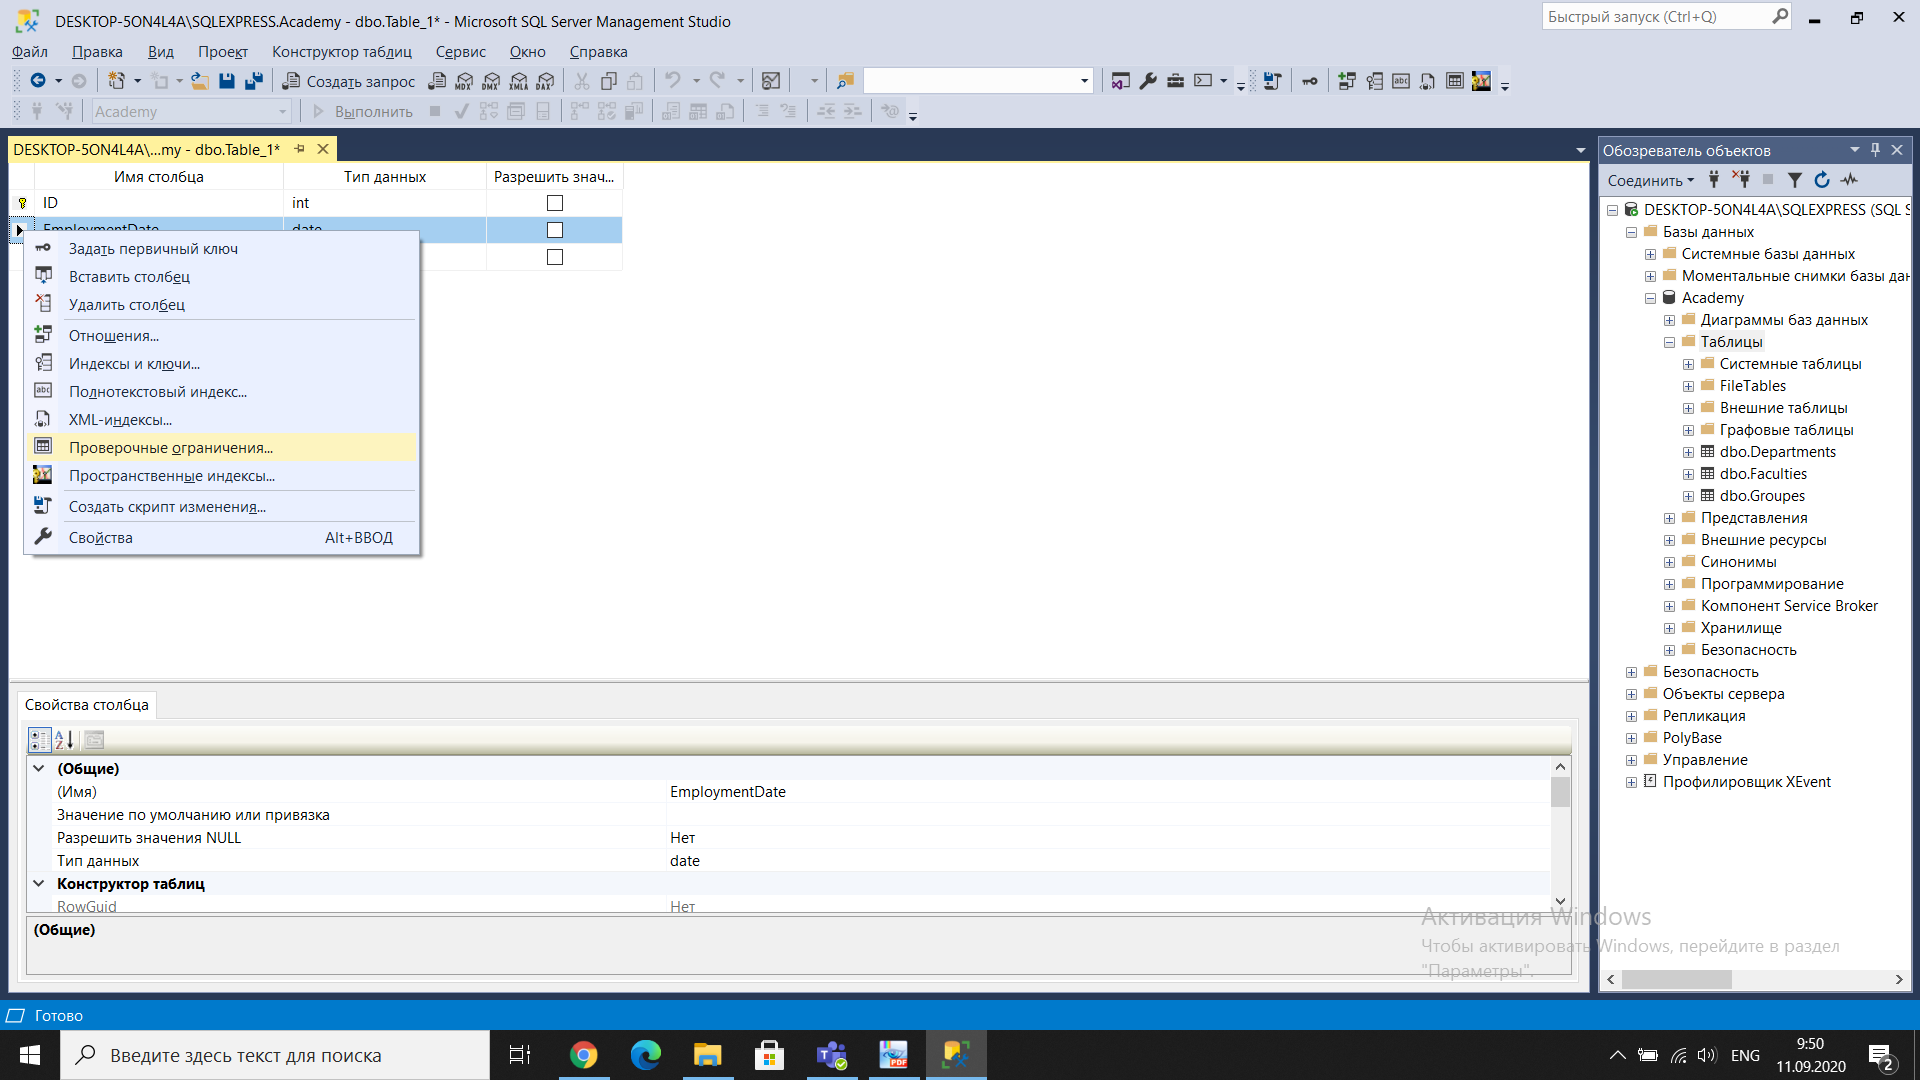Select the Свойства столбца tab

point(87,705)
